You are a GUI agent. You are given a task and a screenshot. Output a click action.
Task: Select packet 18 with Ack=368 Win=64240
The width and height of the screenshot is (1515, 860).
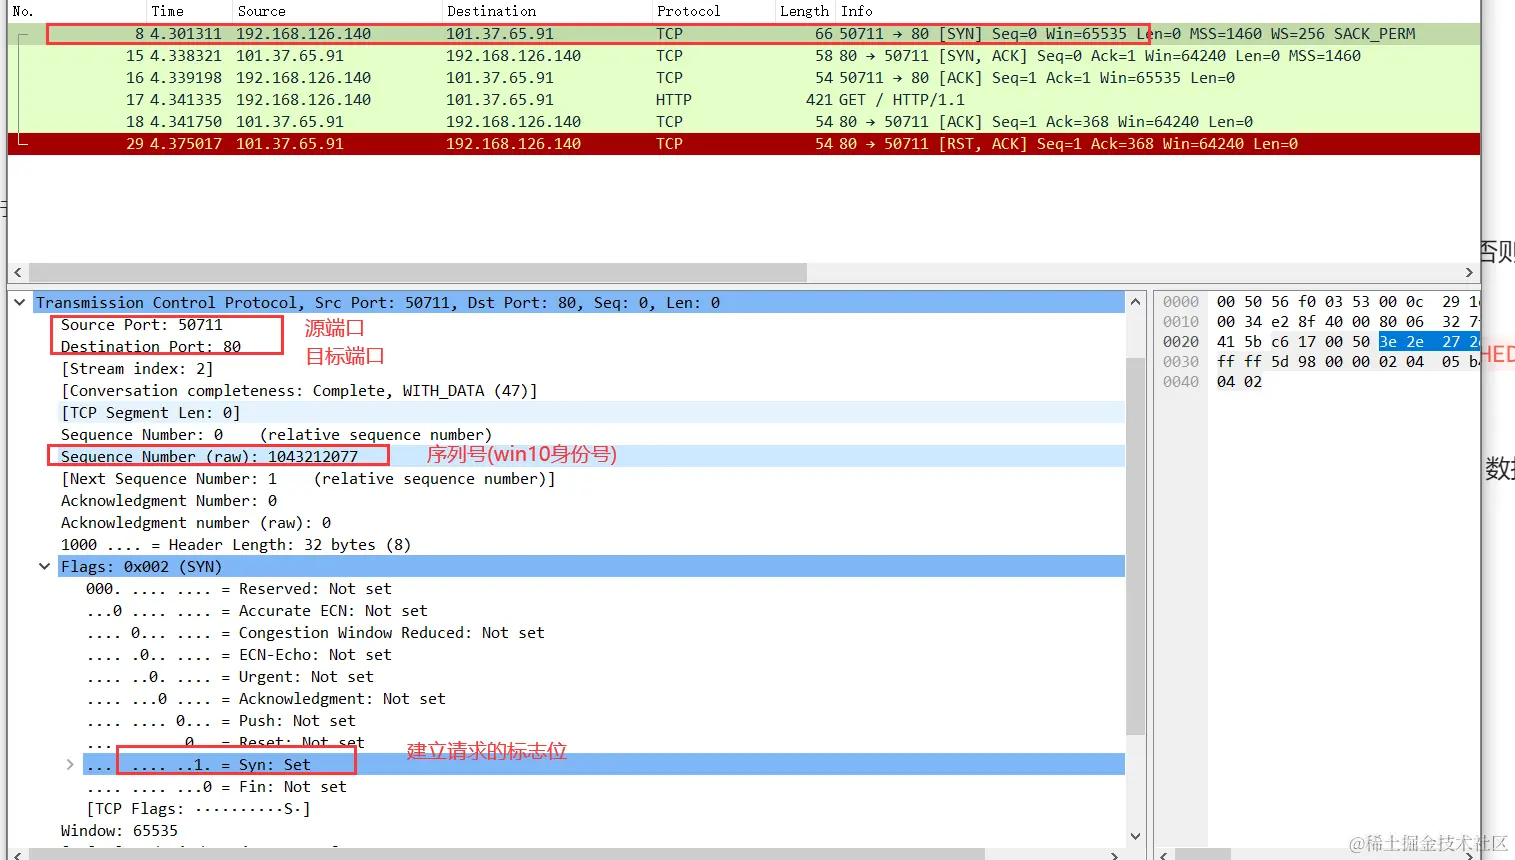744,121
